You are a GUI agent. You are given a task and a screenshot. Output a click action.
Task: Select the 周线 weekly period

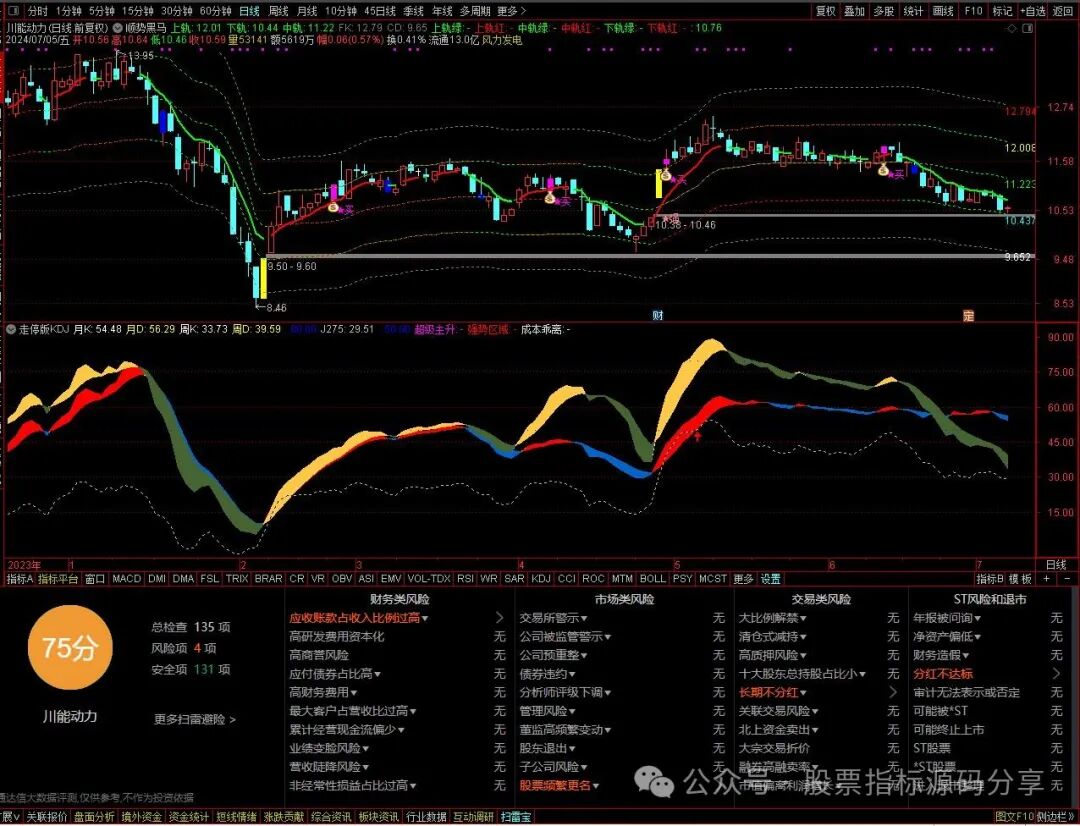pyautogui.click(x=278, y=11)
